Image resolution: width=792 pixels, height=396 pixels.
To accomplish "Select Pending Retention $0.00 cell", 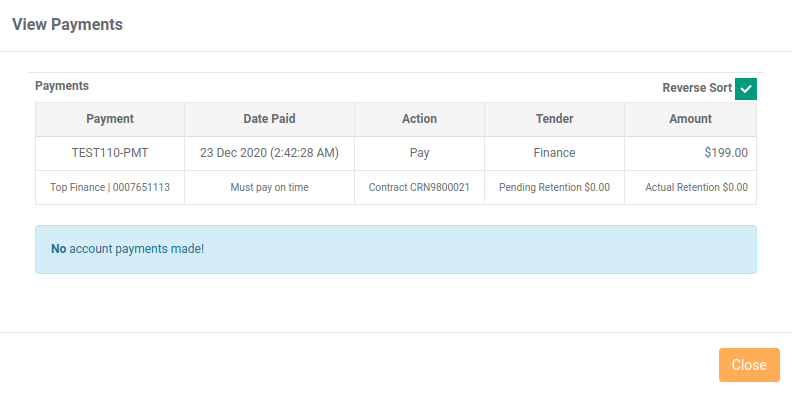I will tap(554, 187).
